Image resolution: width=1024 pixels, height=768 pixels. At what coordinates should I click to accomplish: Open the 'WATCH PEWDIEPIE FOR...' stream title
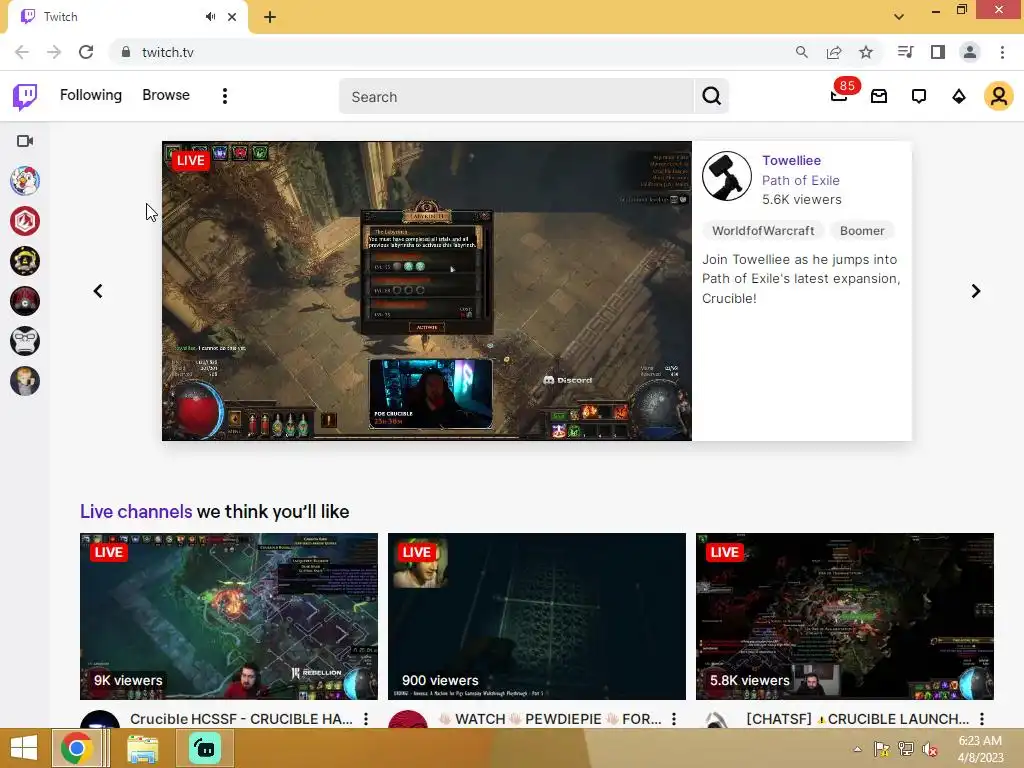549,719
